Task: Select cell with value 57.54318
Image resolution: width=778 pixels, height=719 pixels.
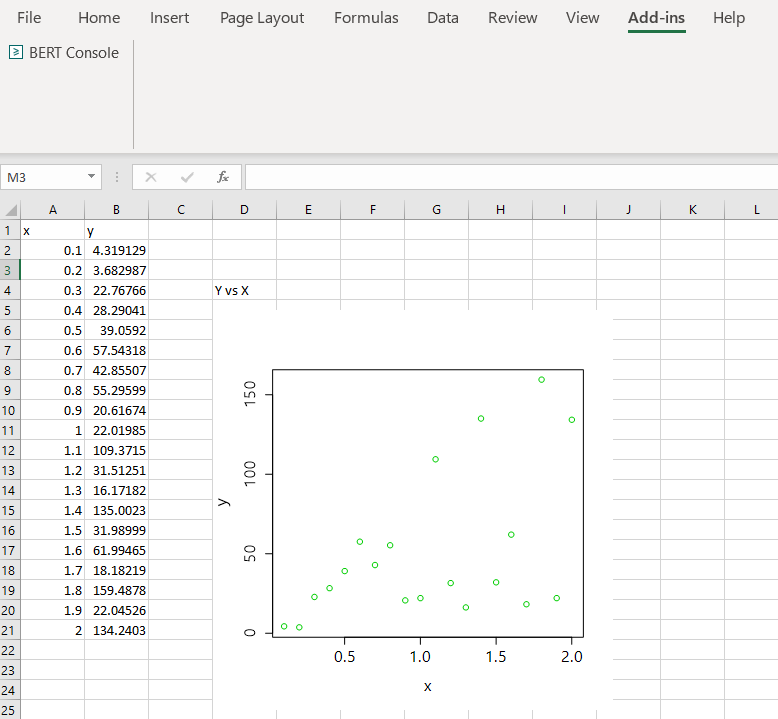Action: [x=116, y=350]
